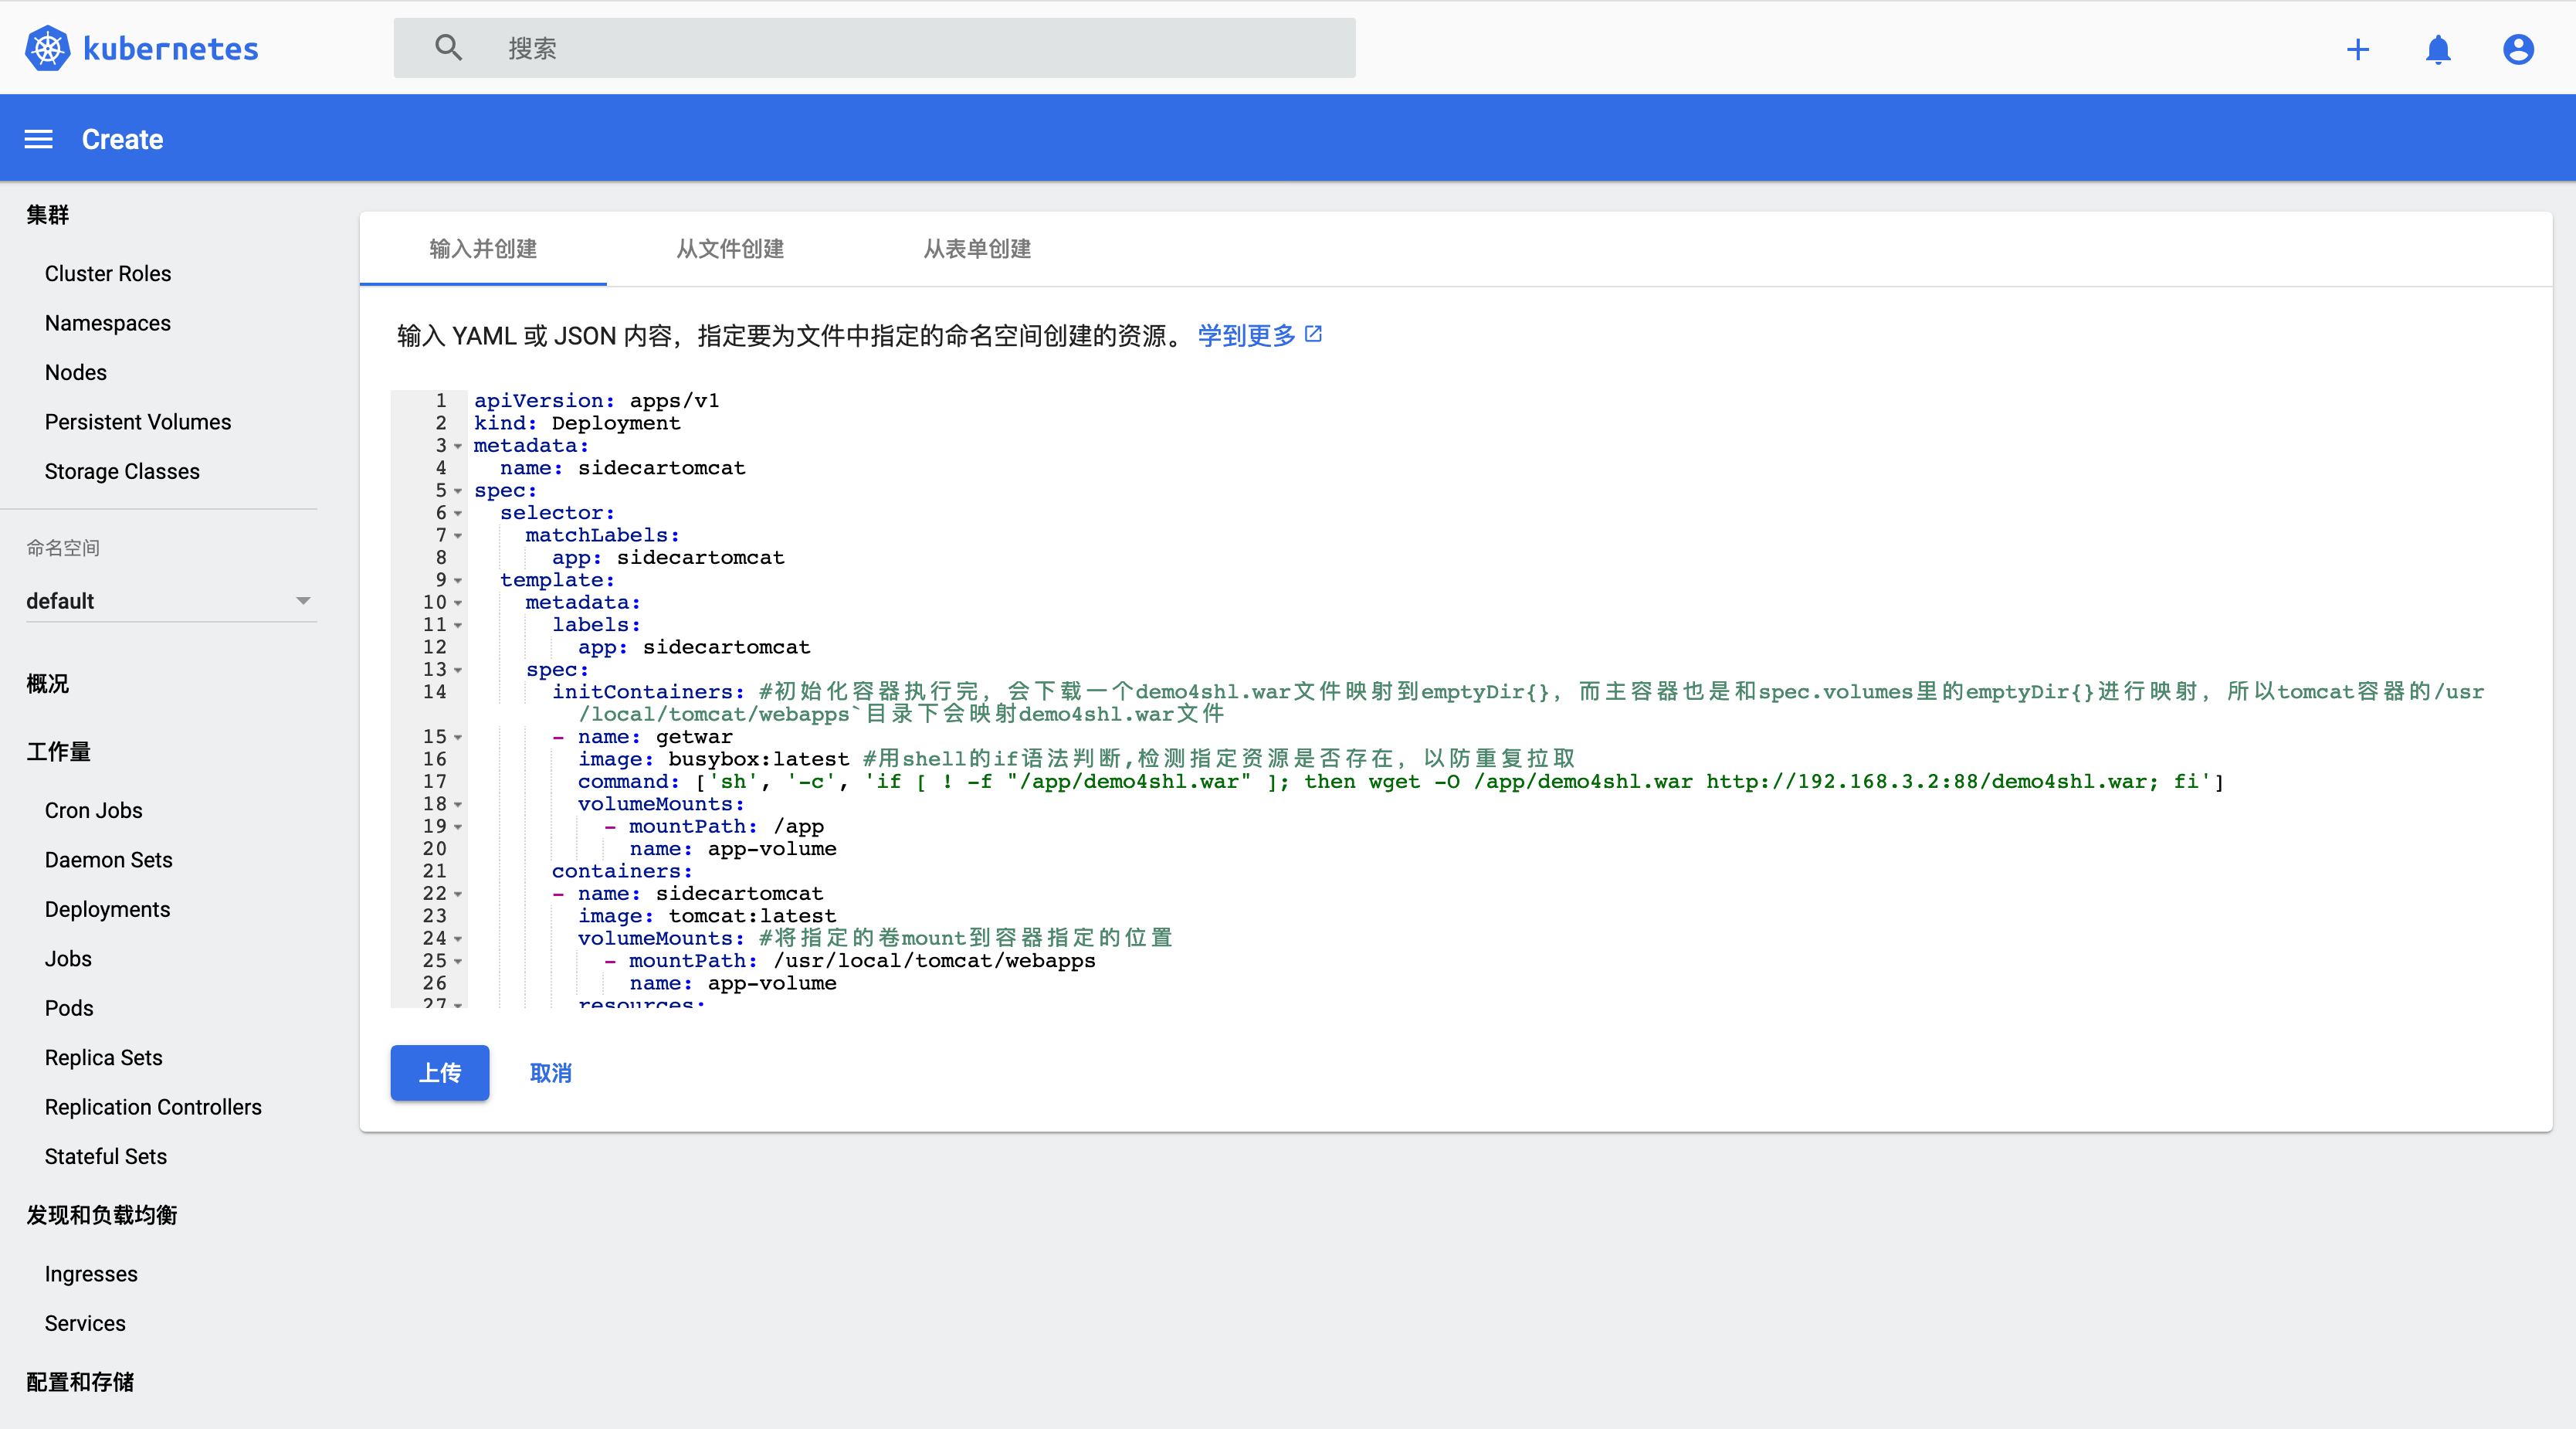Open the create resource plus icon

[x=2358, y=48]
